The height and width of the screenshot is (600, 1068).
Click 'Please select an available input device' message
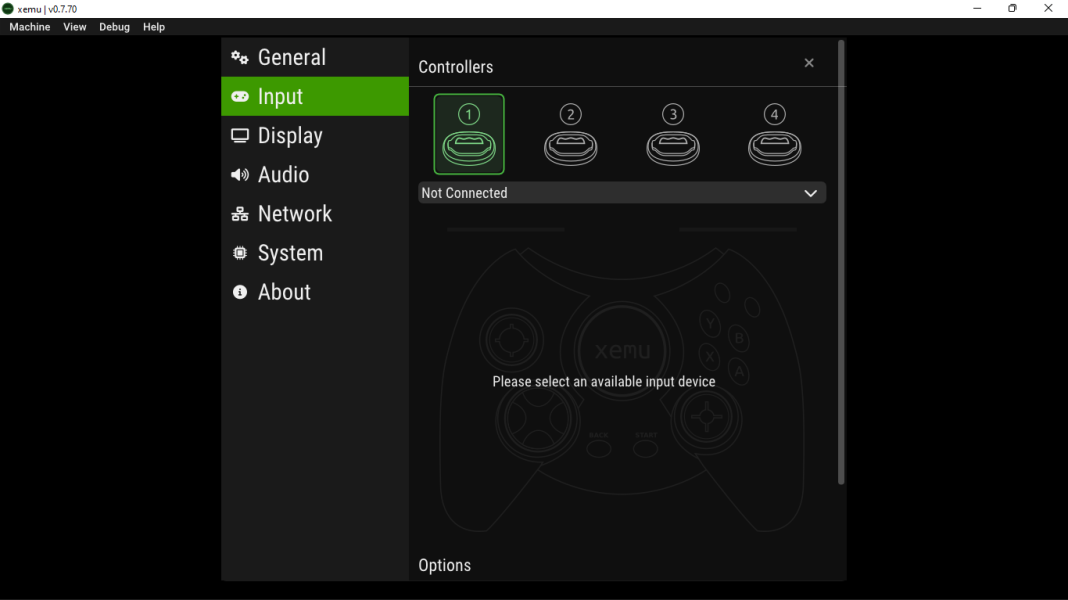pyautogui.click(x=603, y=381)
